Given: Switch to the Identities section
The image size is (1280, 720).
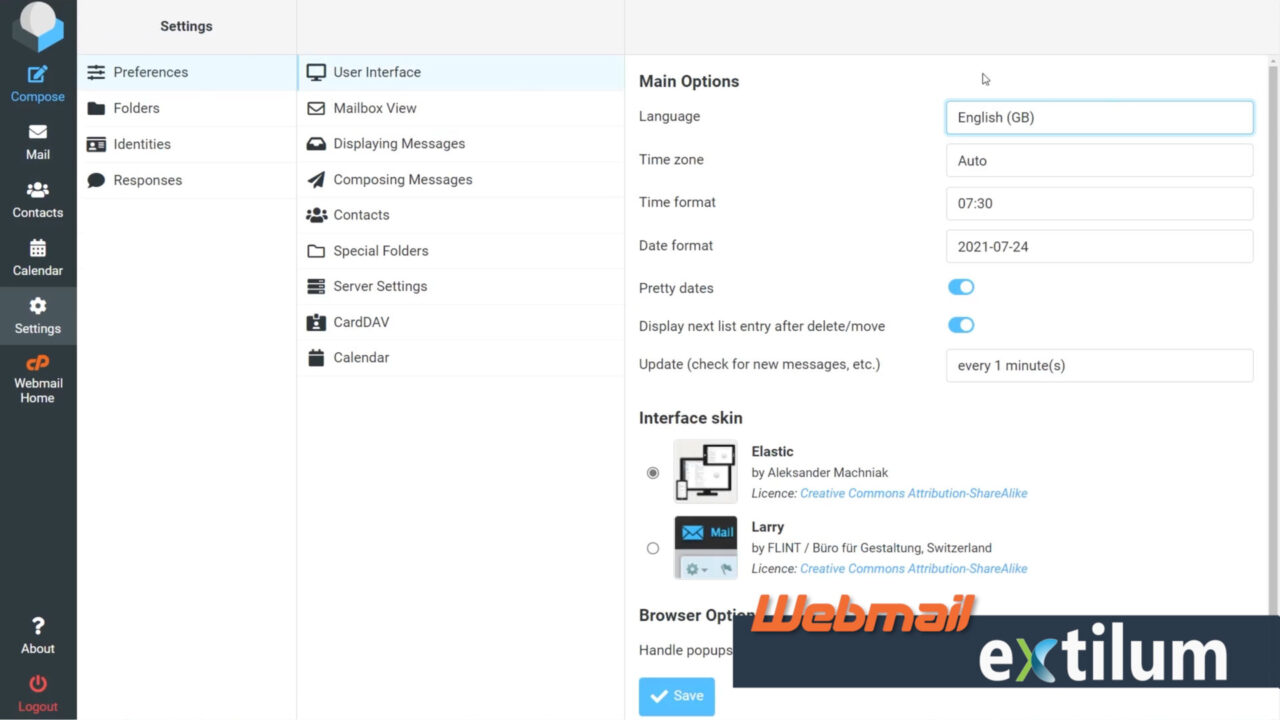Looking at the screenshot, I should point(140,144).
